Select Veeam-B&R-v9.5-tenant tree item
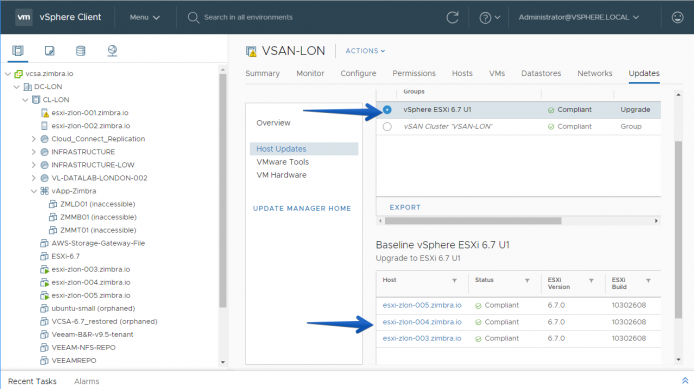This screenshot has width=694, height=389. (x=93, y=335)
